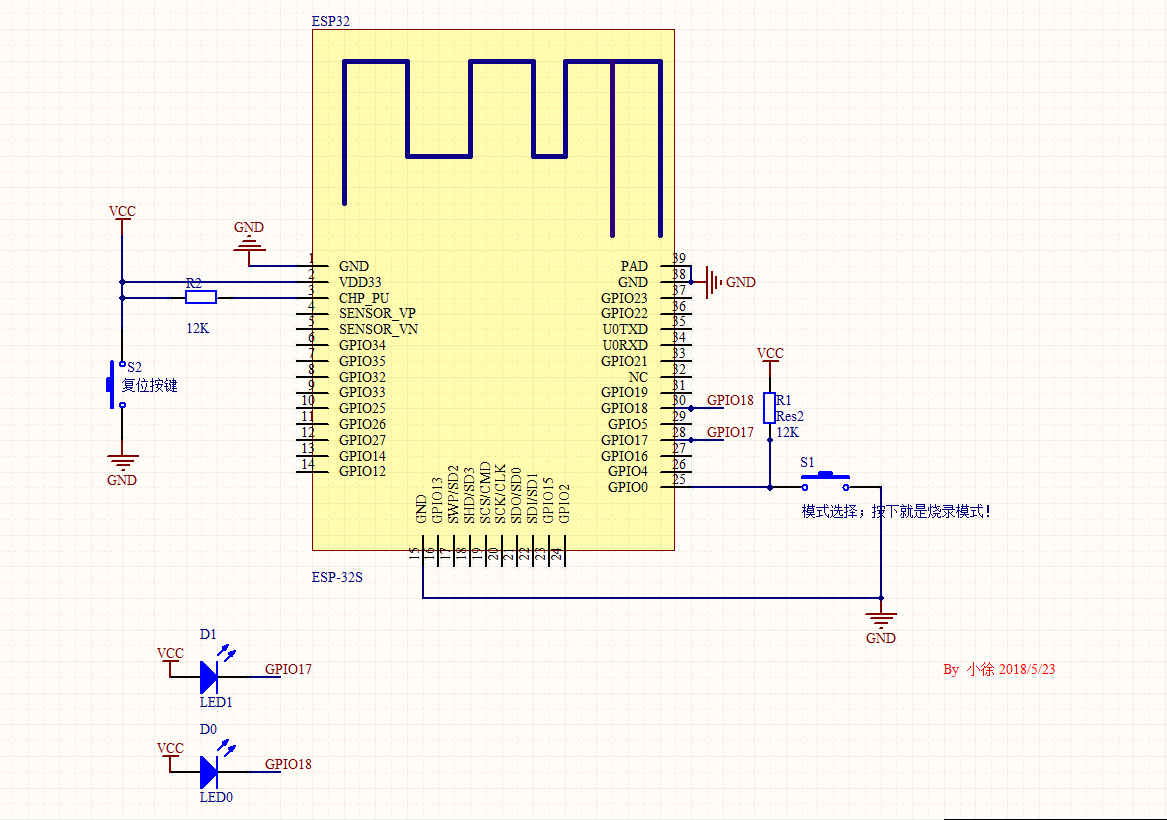Click the junction dot above bottom-right GND
The width and height of the screenshot is (1167, 820).
[x=881, y=598]
